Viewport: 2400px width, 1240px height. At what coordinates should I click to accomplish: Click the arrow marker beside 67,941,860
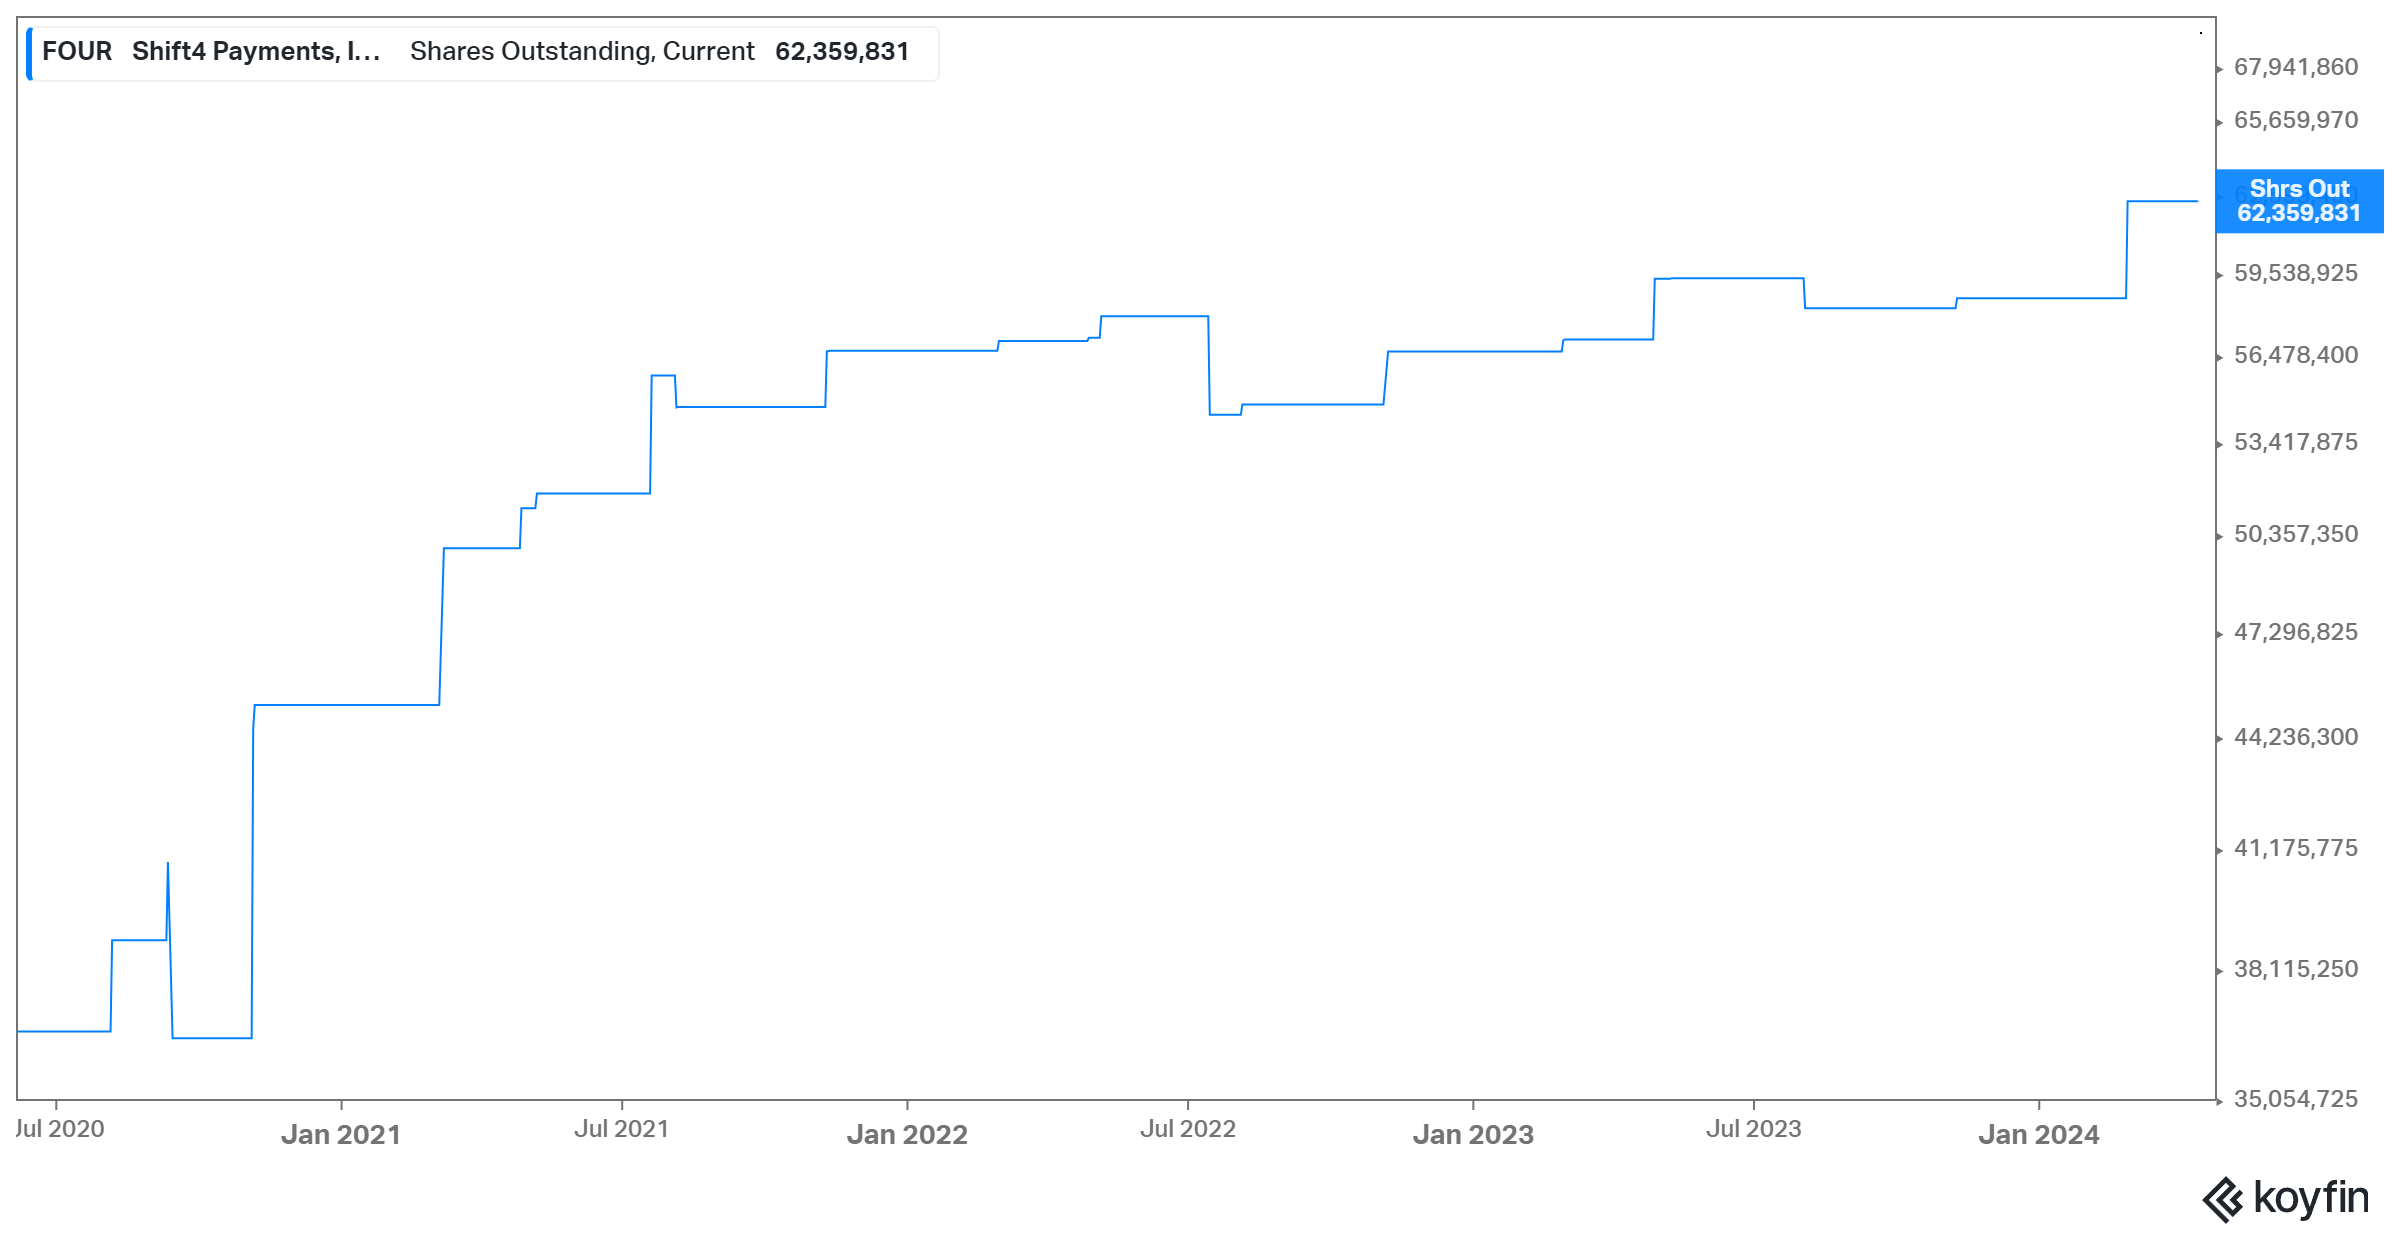(2219, 71)
